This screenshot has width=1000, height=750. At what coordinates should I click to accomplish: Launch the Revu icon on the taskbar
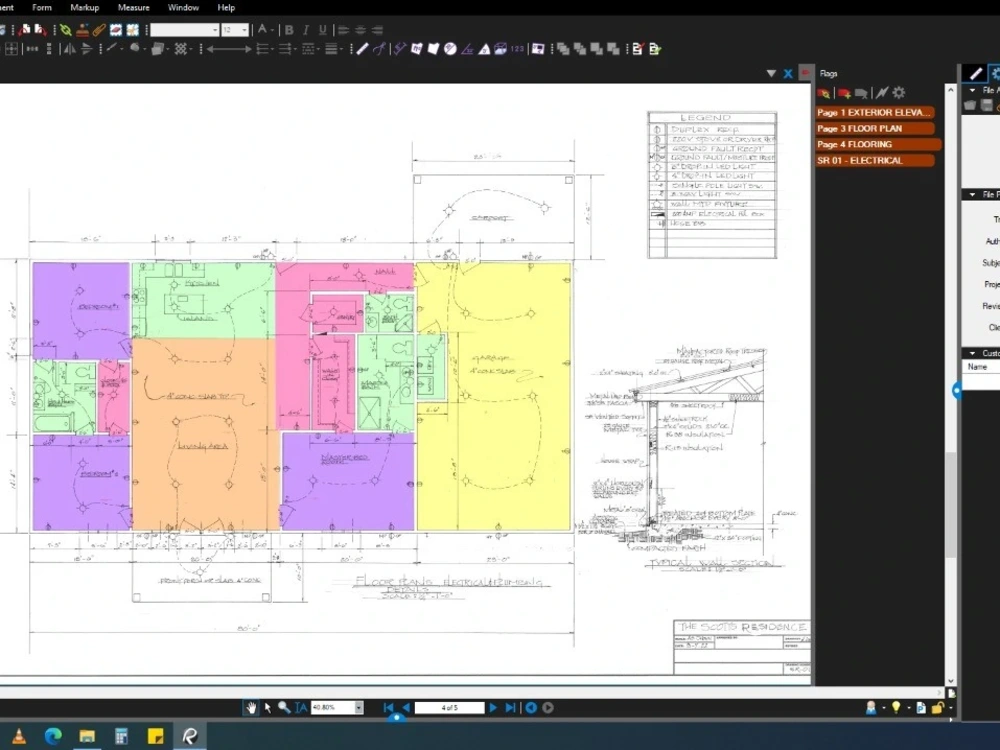pos(188,736)
